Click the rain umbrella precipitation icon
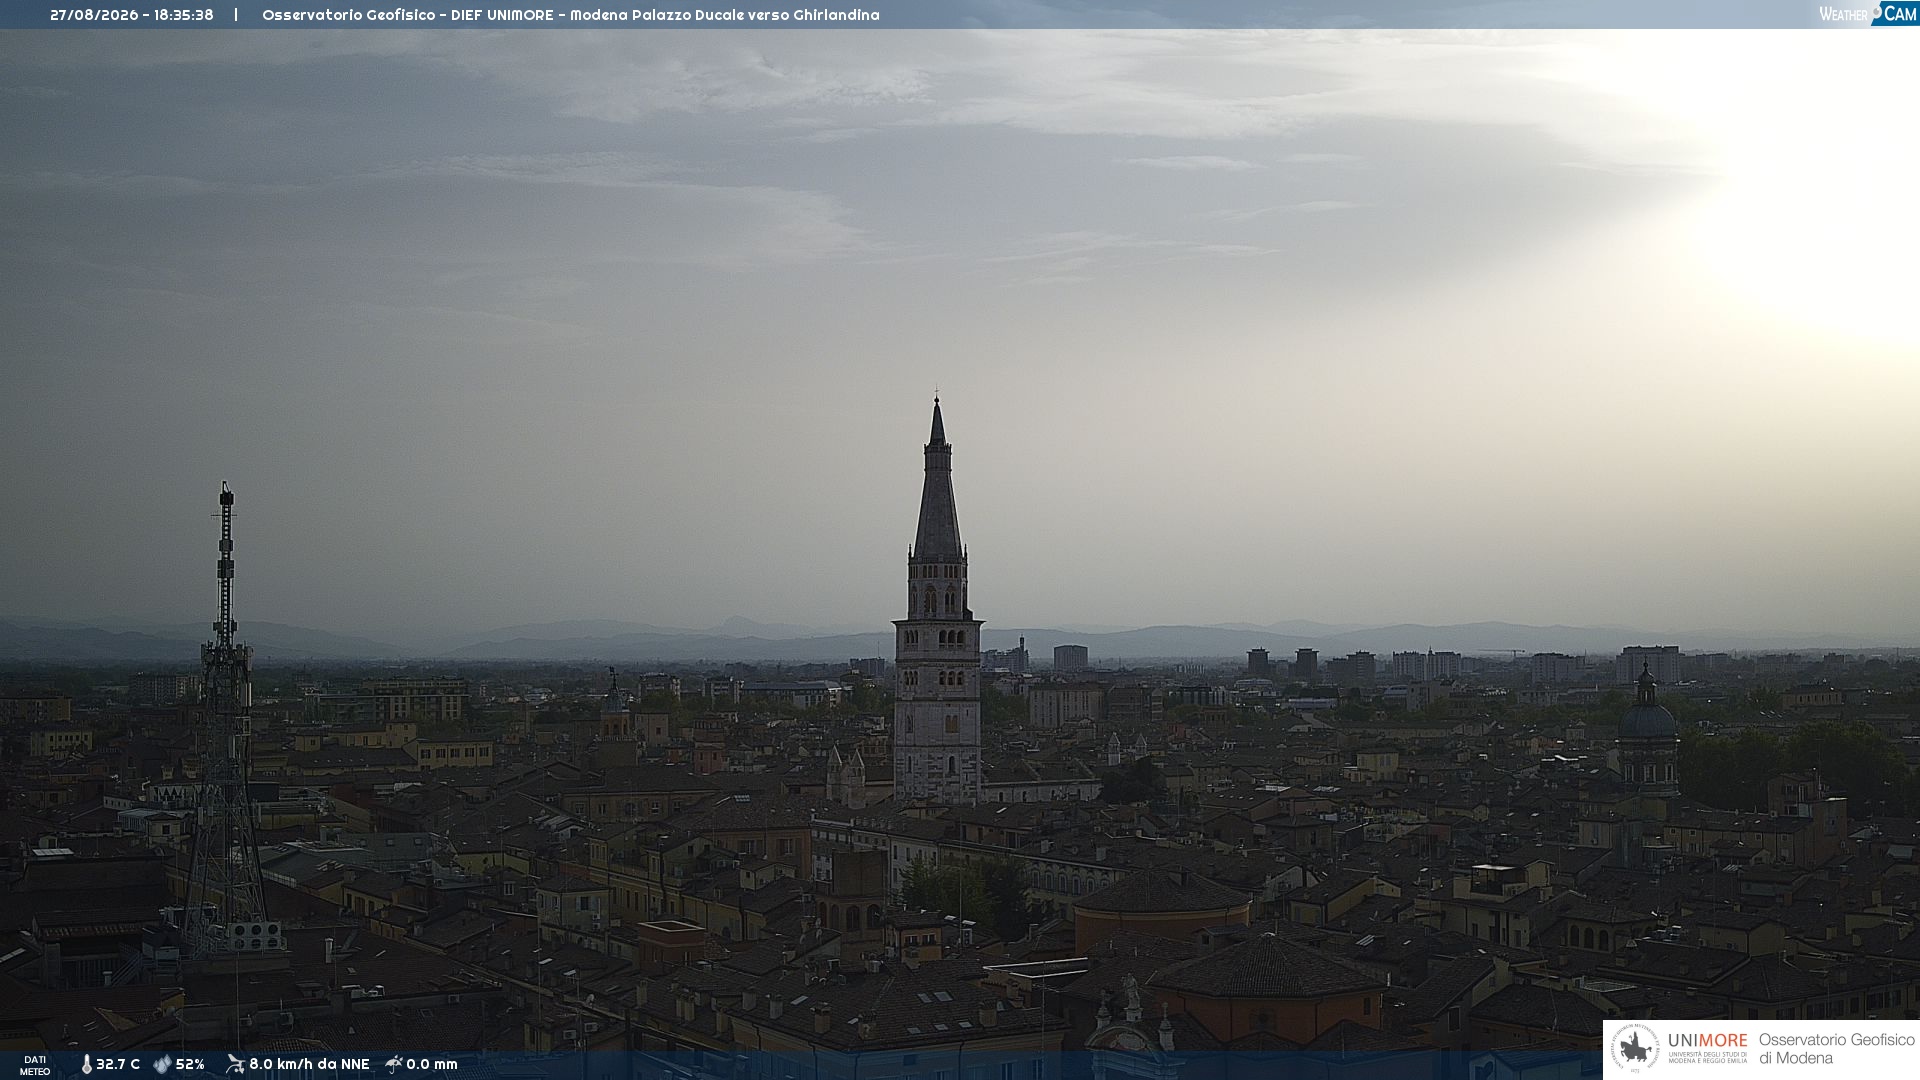 394,1064
